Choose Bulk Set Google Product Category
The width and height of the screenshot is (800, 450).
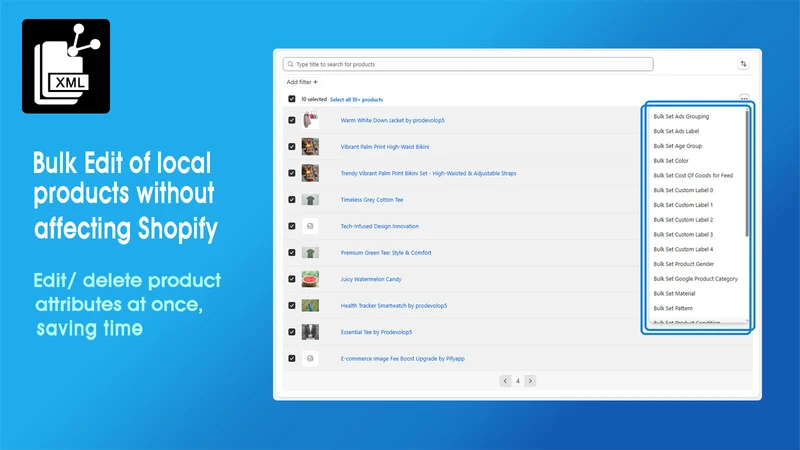(x=695, y=279)
